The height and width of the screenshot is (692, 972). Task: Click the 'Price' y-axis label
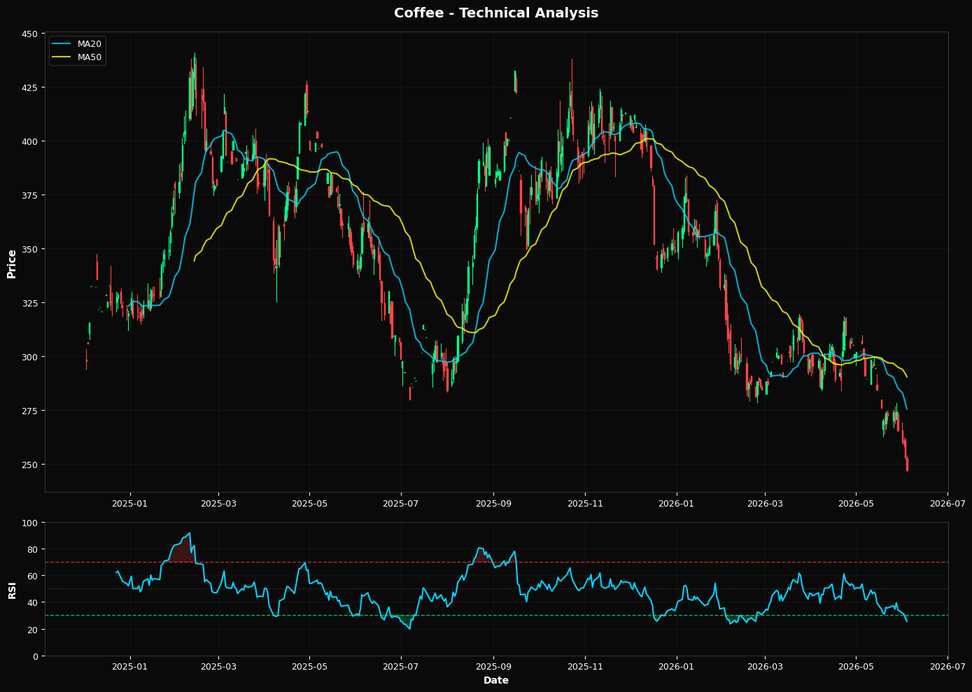[x=11, y=264]
